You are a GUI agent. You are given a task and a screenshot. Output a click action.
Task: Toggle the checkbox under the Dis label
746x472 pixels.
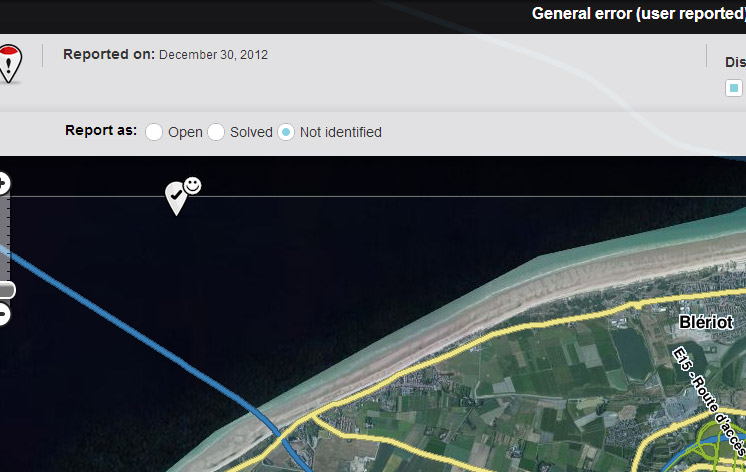(734, 88)
